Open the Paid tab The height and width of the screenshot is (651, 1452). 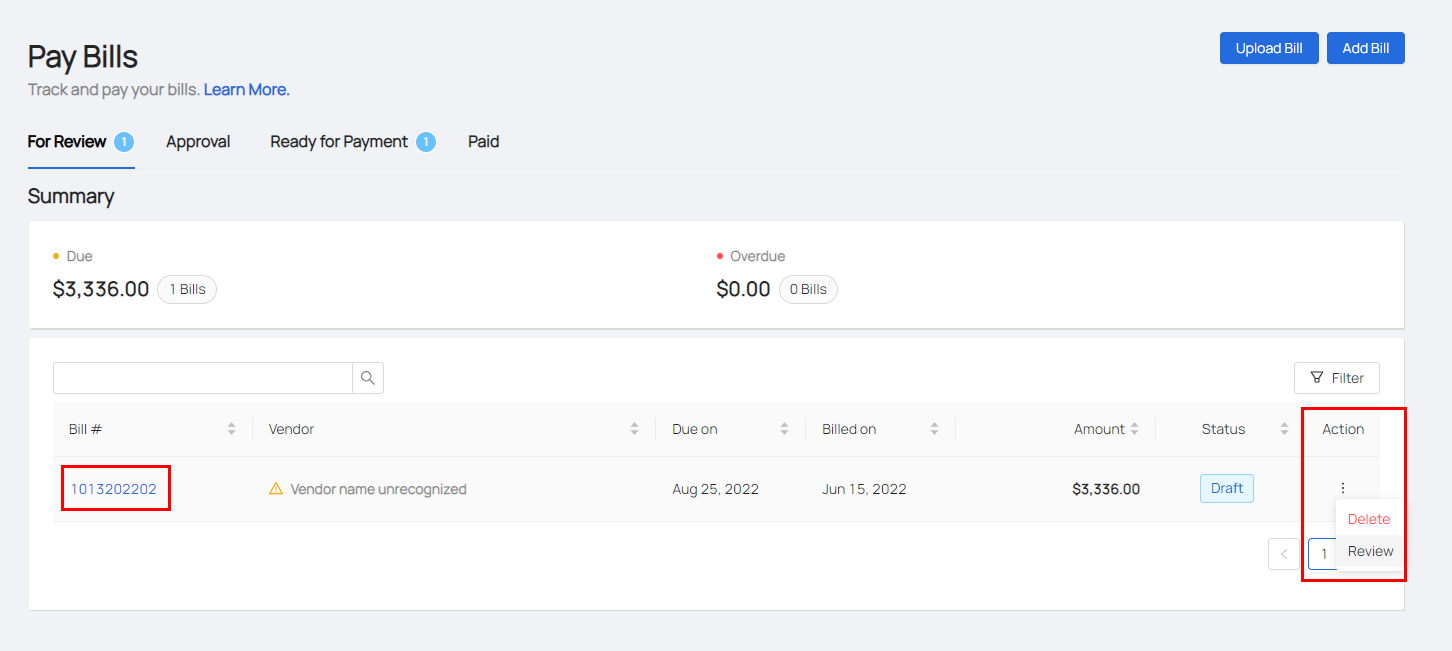[x=483, y=142]
